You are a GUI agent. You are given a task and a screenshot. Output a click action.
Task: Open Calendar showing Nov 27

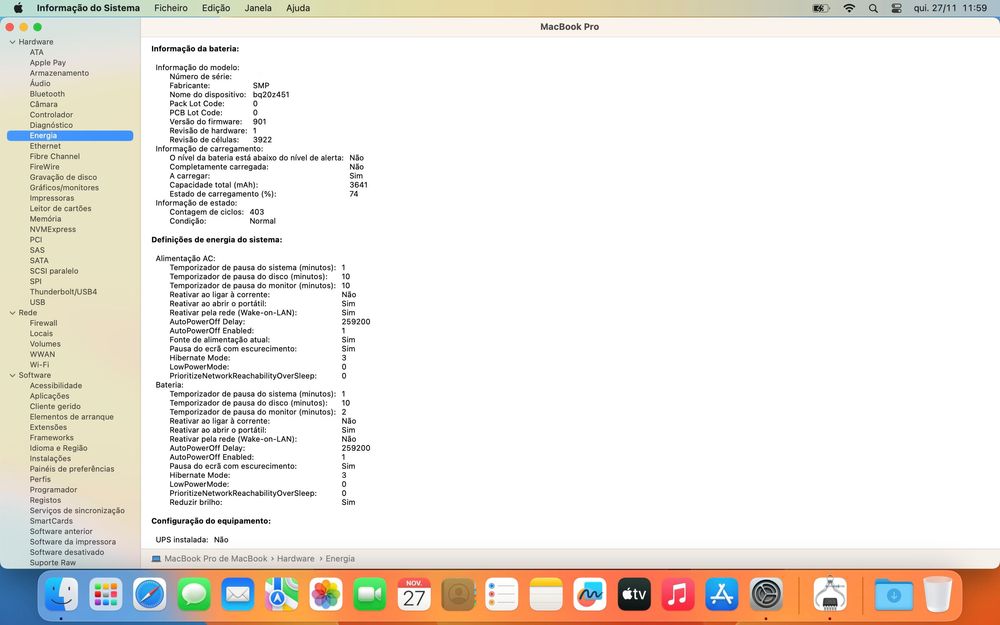(414, 594)
